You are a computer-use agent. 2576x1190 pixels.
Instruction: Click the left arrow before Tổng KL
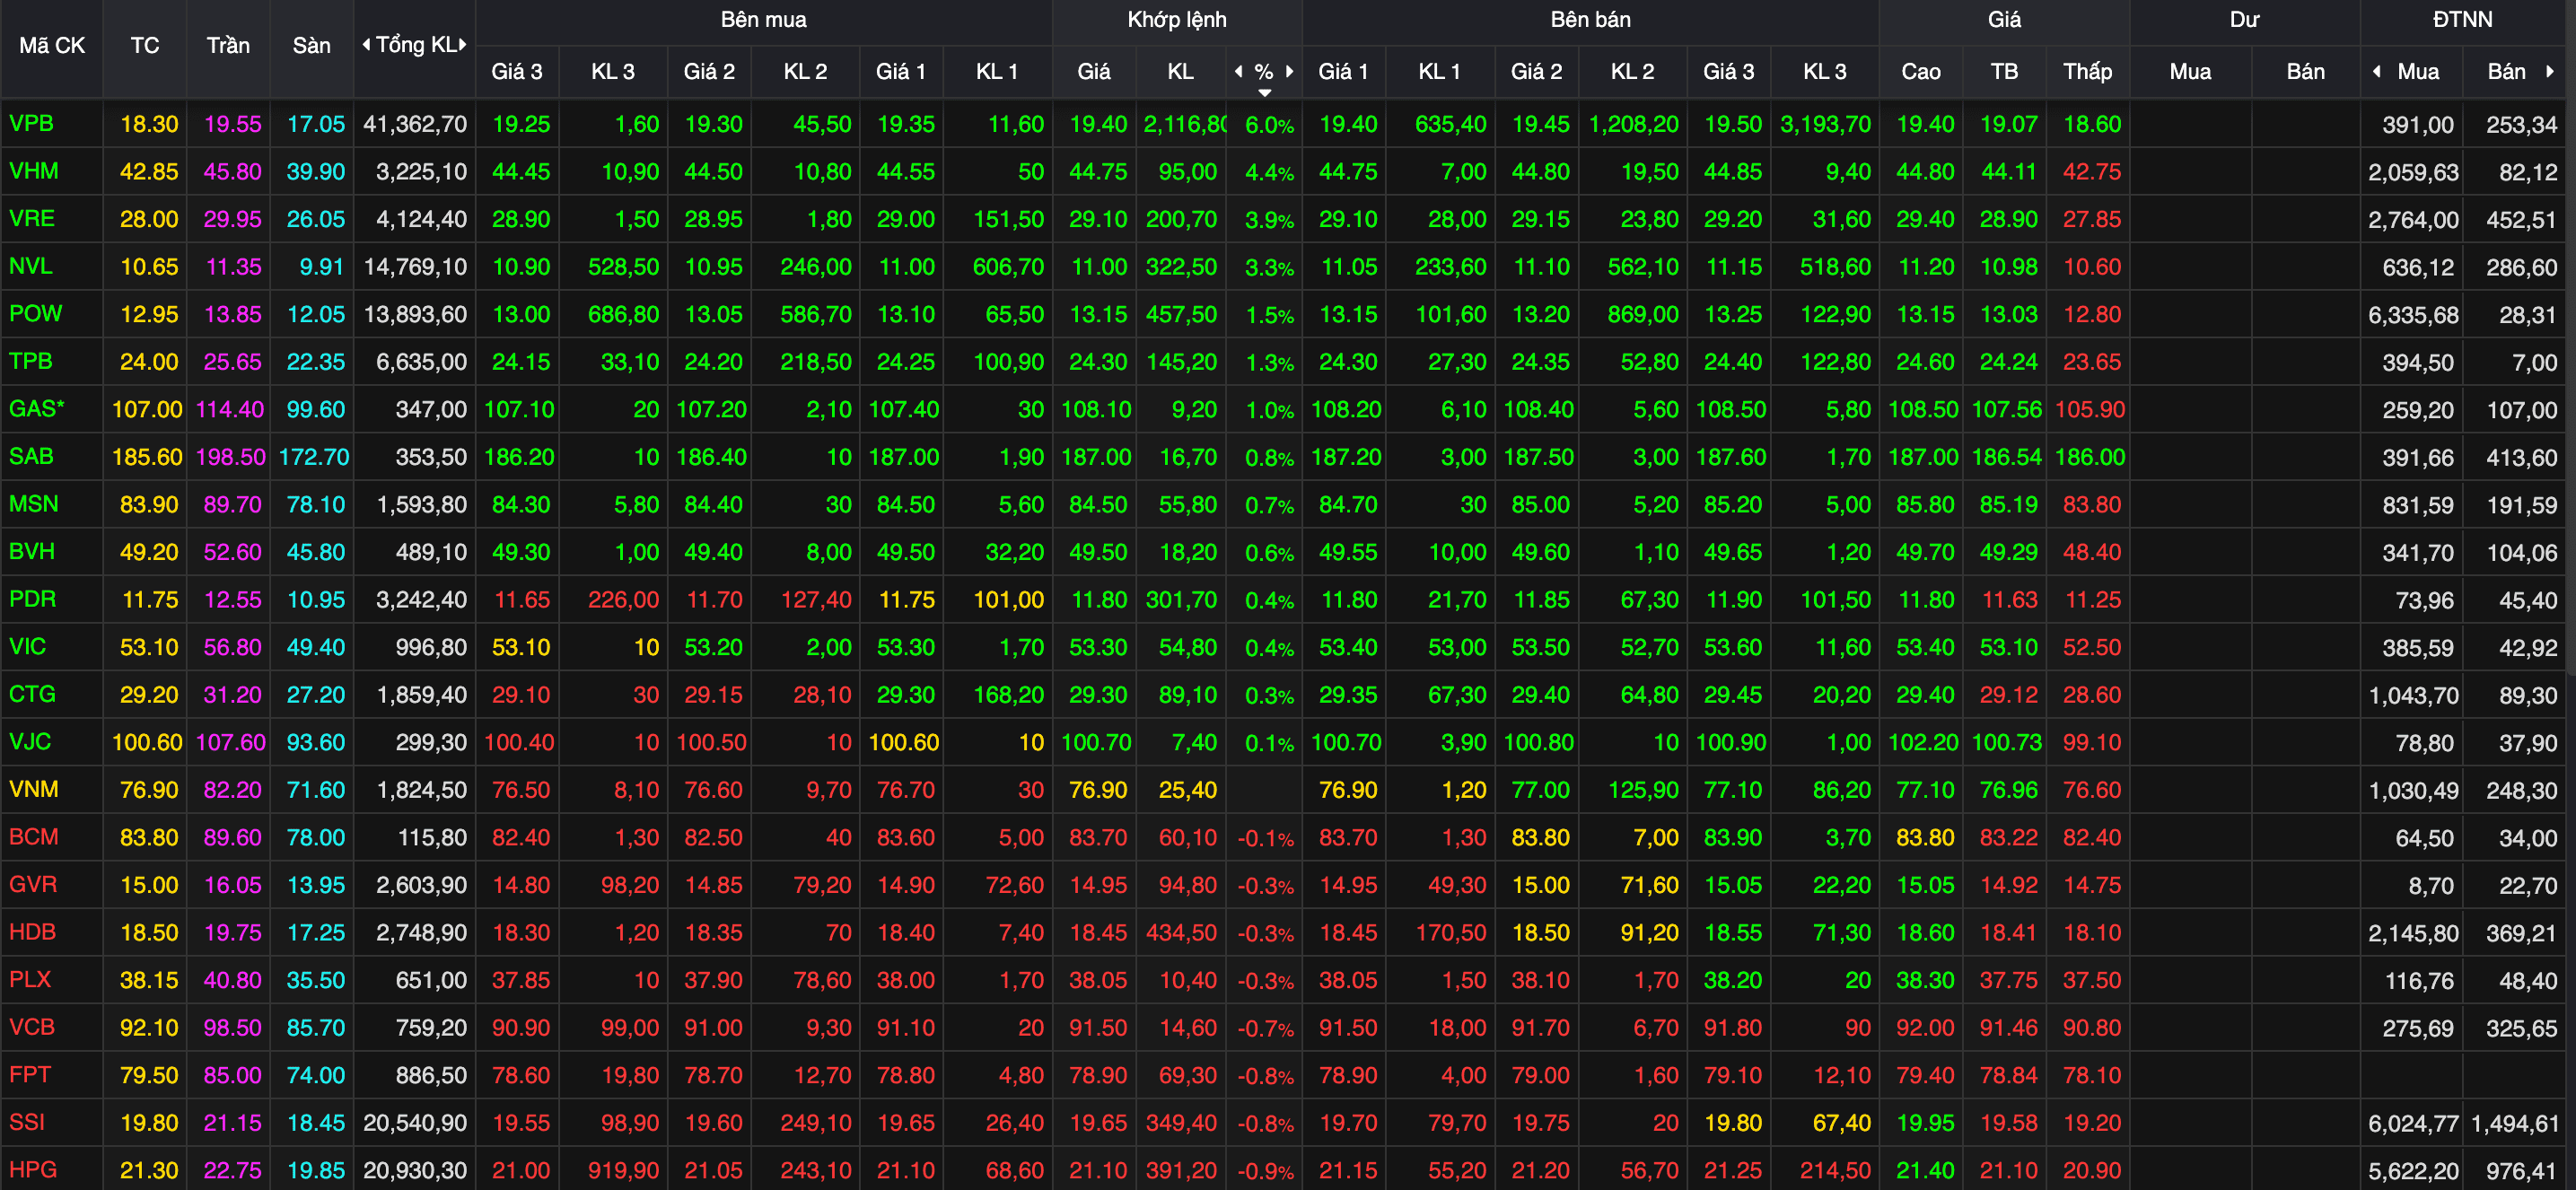(366, 44)
